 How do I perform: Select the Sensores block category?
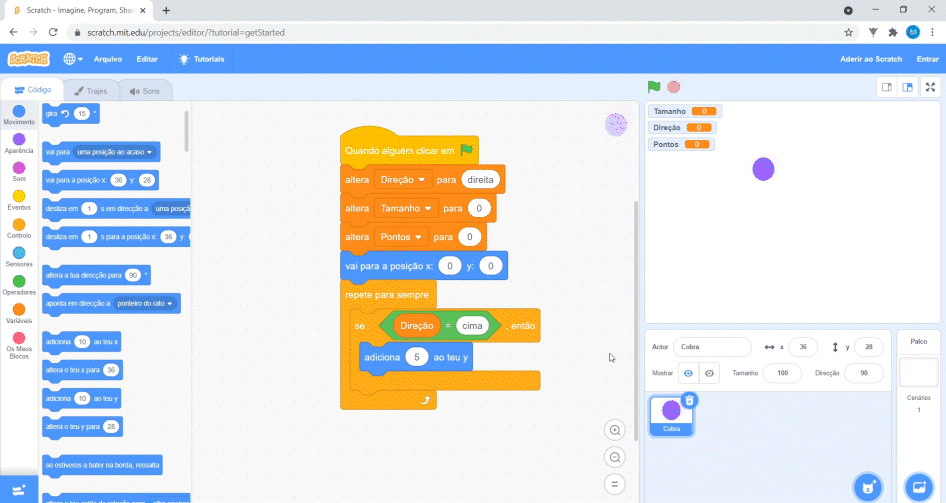tap(19, 256)
